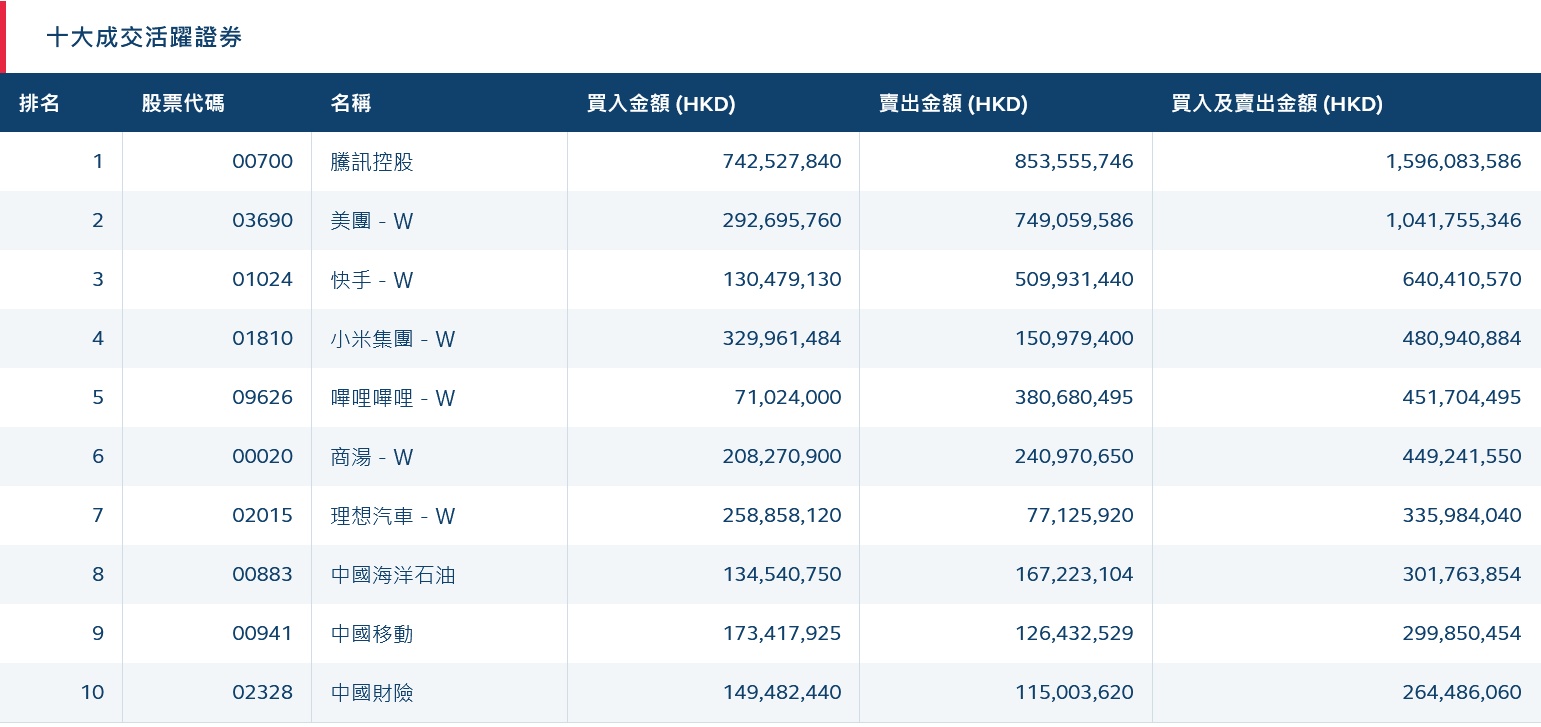Select stock code 00700
The height and width of the screenshot is (727, 1541).
click(262, 162)
